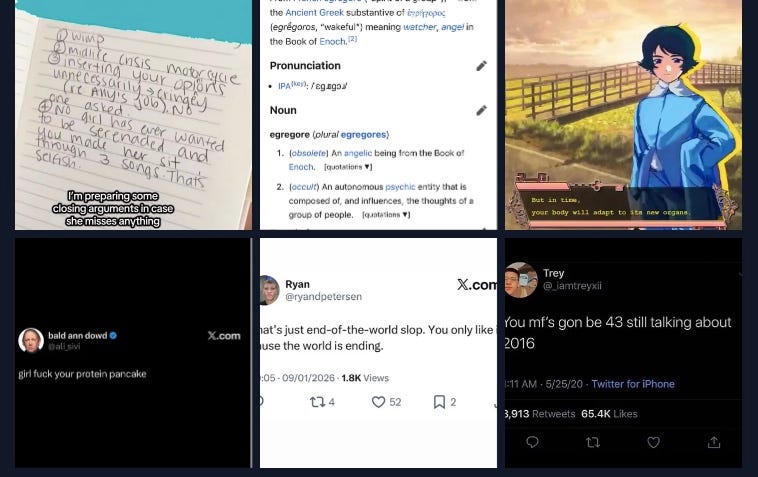Click Ryan's avatar photo
Image resolution: width=758 pixels, height=477 pixels.
coord(269,290)
